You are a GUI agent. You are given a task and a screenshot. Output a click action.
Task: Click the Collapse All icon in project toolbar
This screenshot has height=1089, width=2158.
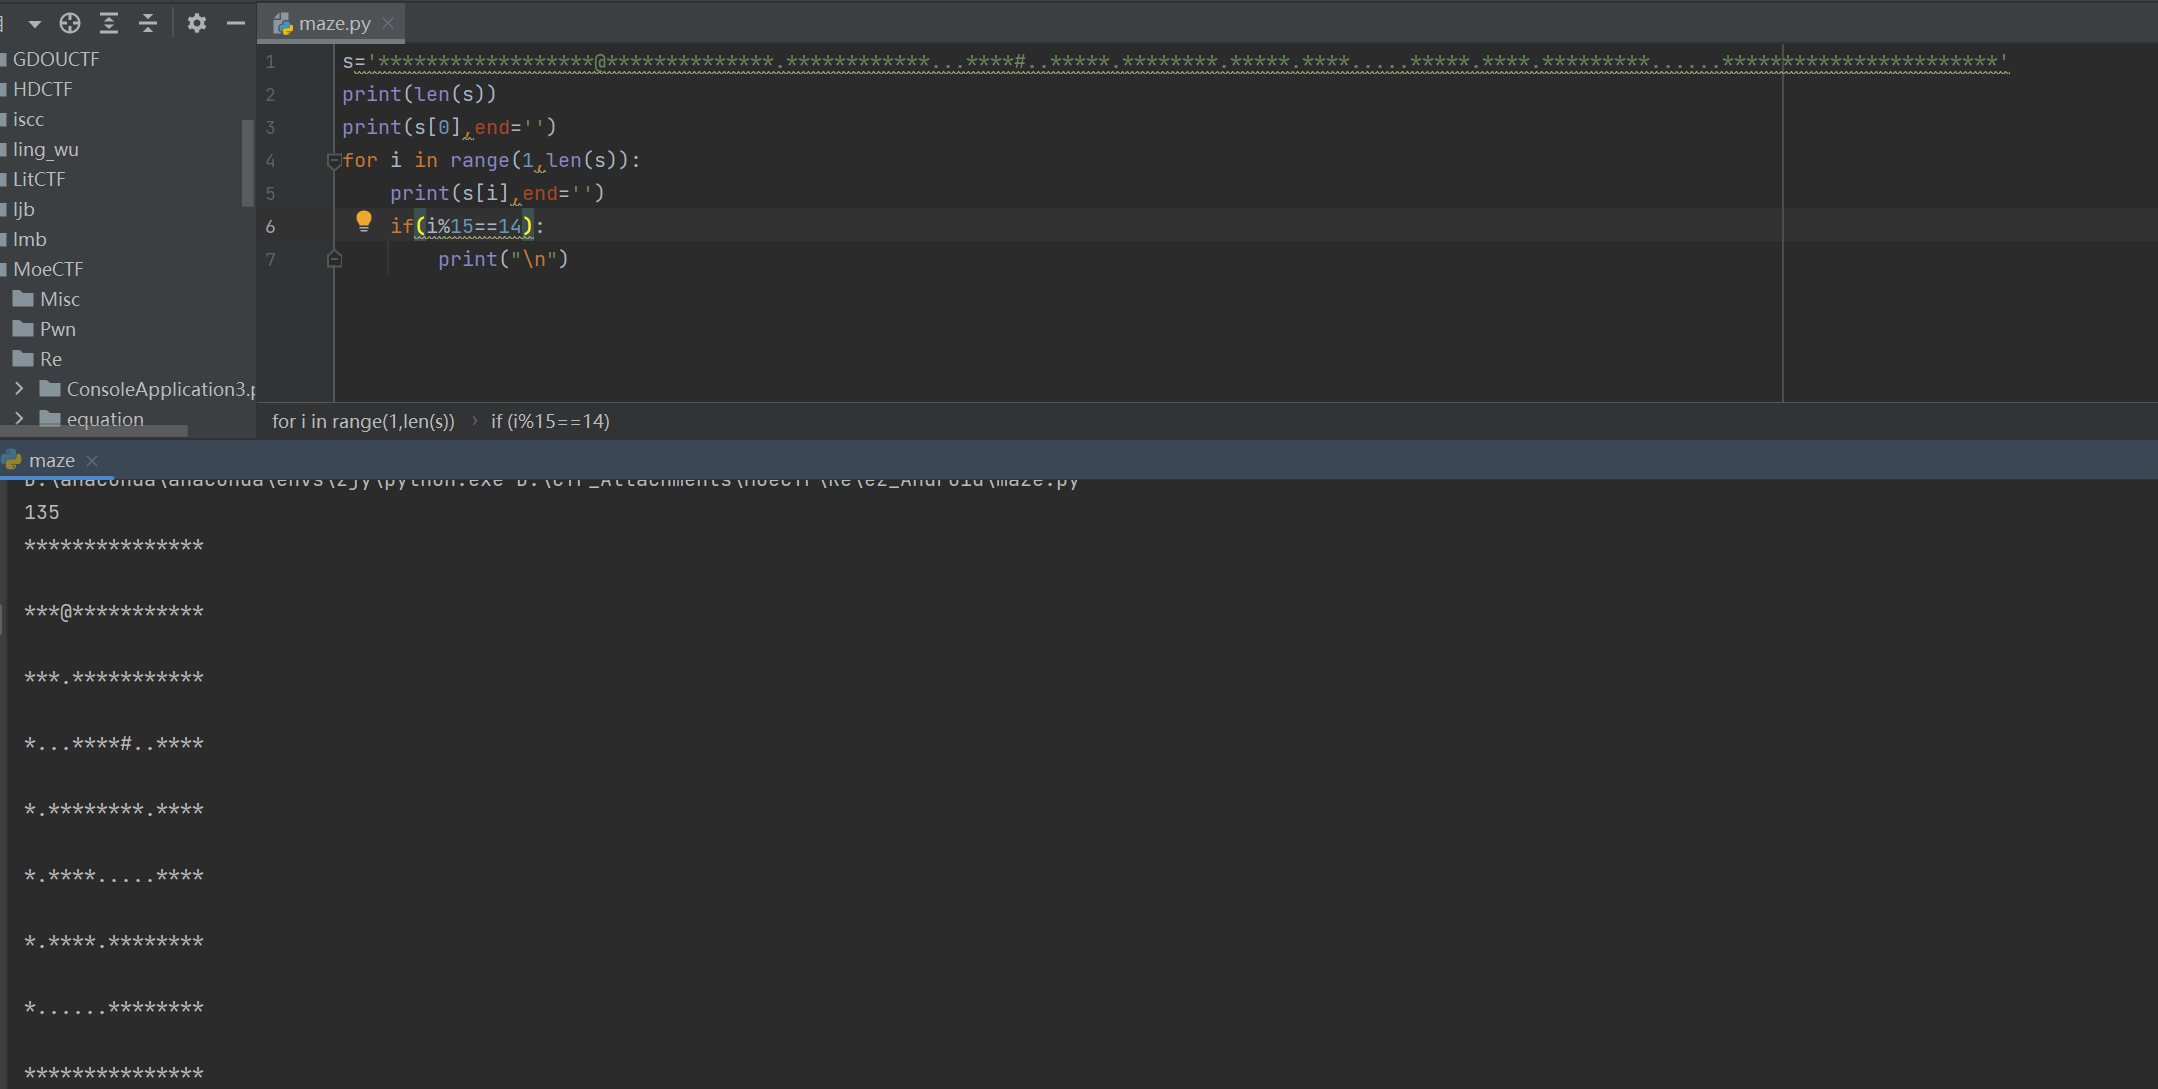click(x=148, y=22)
